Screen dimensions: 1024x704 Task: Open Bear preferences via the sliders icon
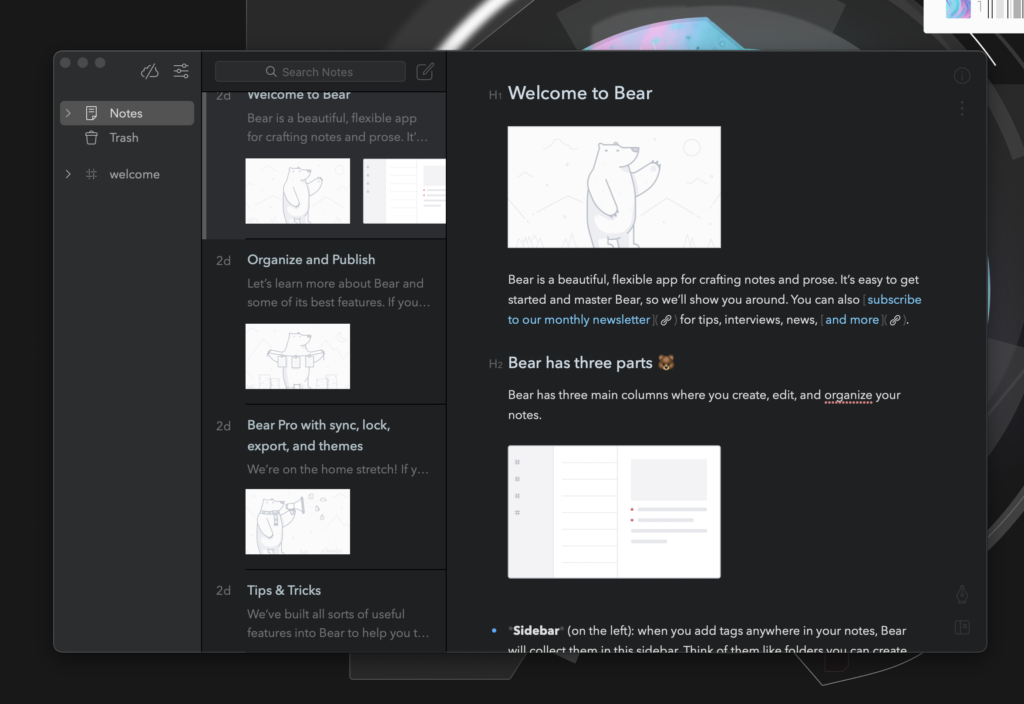[181, 71]
